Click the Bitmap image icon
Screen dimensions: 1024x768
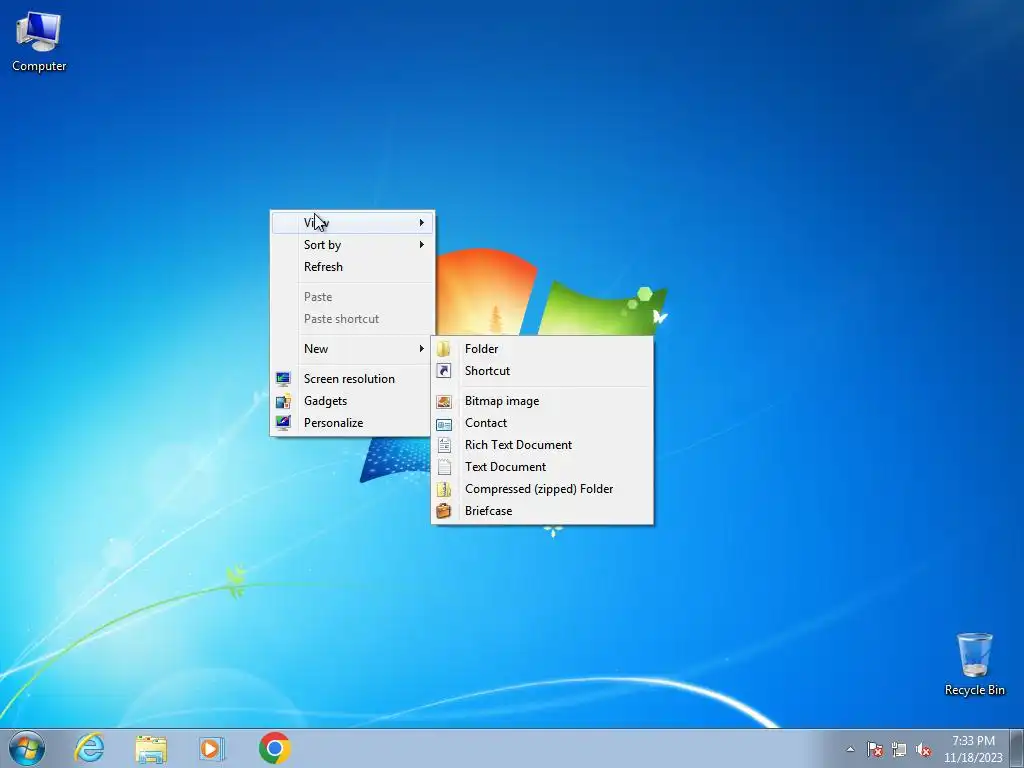443,402
